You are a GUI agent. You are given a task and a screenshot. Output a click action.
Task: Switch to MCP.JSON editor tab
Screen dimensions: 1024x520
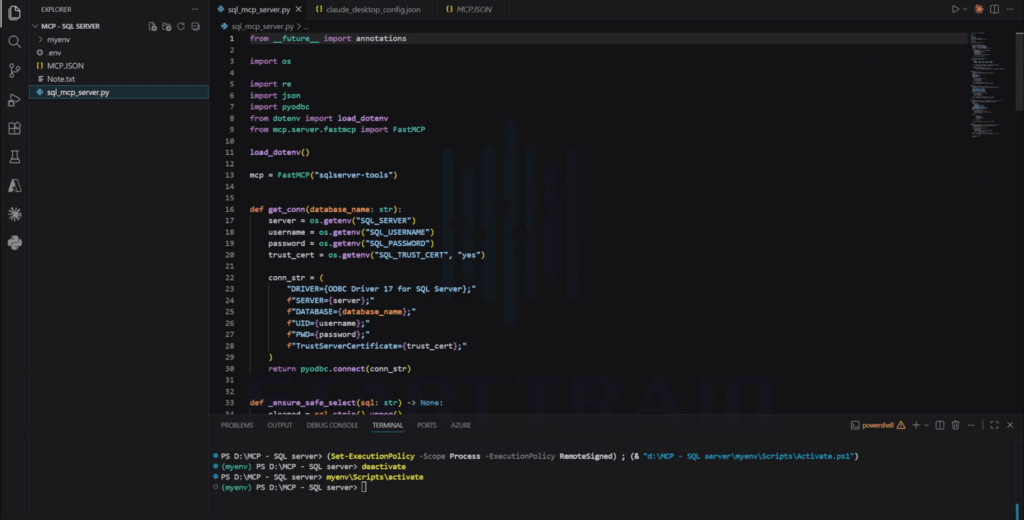469,9
